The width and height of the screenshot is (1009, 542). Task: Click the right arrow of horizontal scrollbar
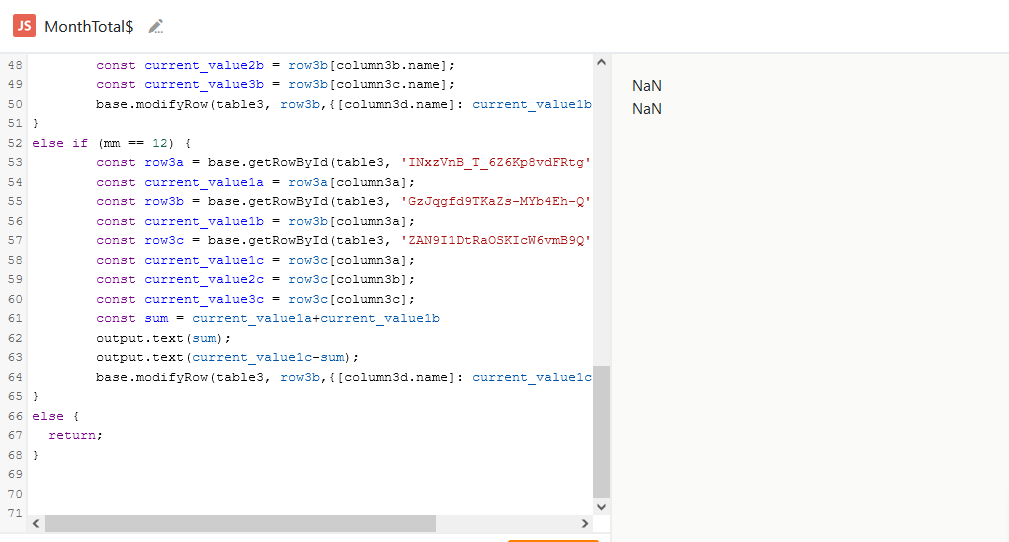[x=585, y=523]
